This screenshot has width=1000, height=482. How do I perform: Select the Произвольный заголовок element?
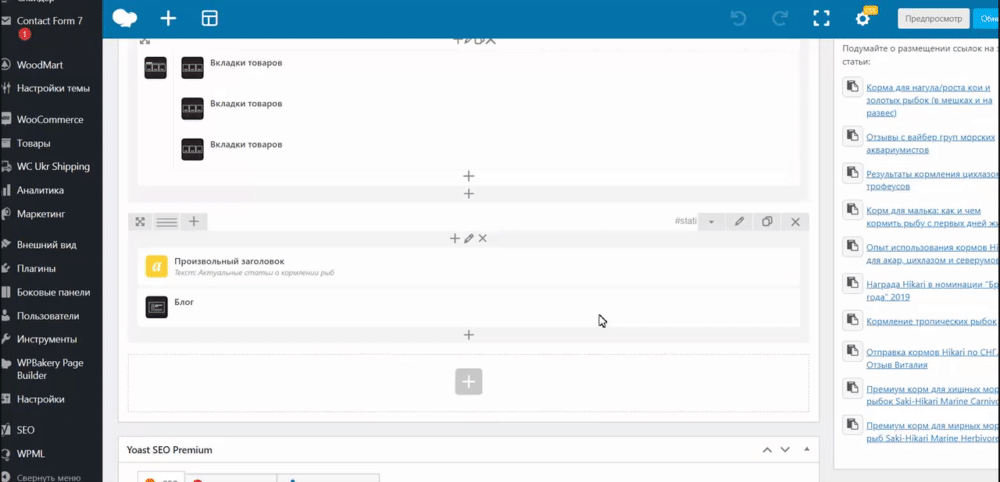pos(469,267)
